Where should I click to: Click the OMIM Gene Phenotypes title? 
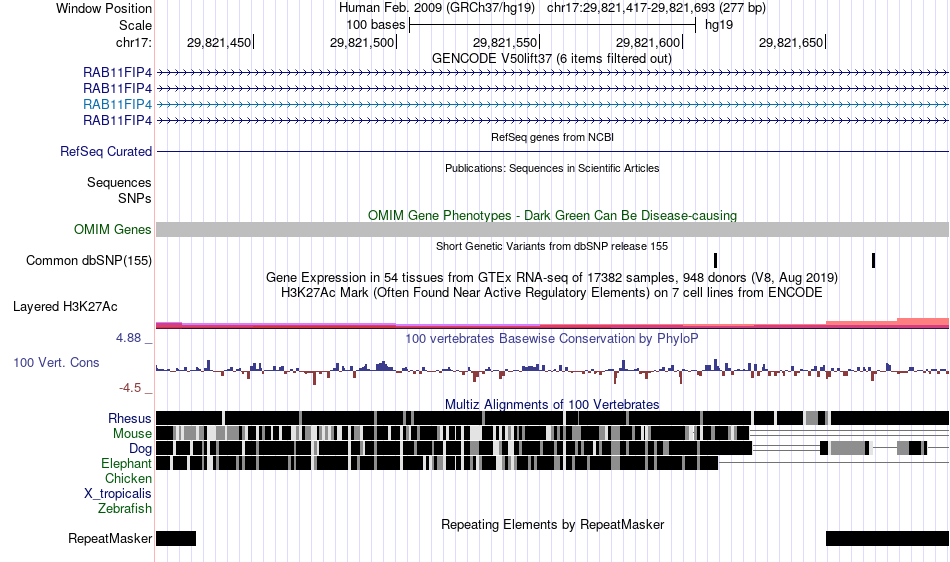coord(553,216)
